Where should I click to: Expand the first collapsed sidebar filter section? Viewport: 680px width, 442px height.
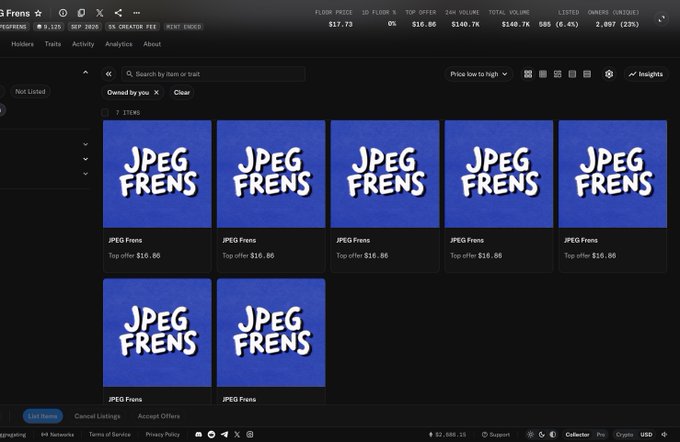point(85,144)
